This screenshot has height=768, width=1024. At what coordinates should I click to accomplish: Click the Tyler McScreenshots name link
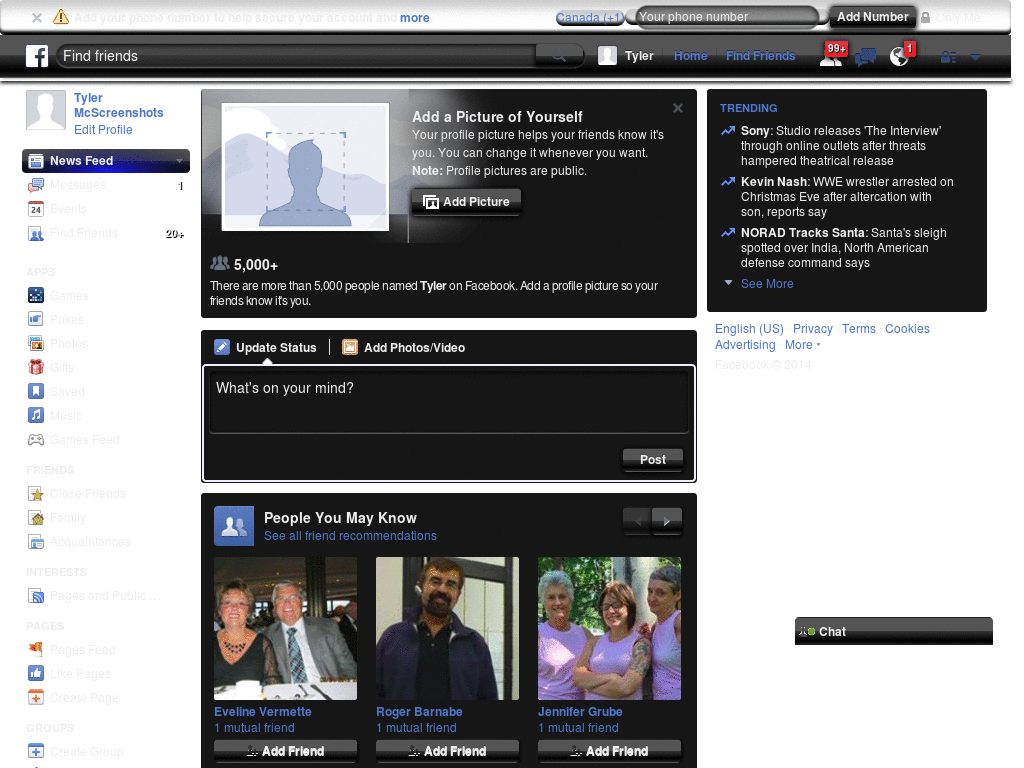point(118,105)
